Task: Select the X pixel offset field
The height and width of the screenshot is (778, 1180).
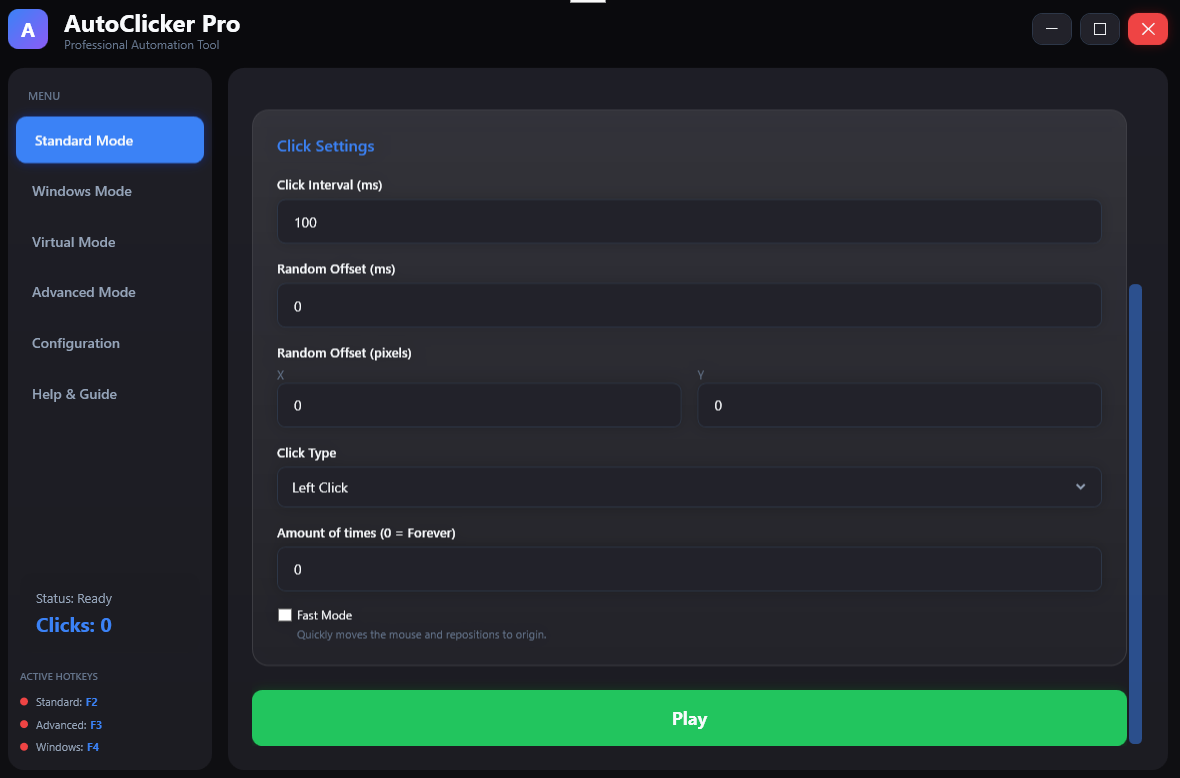Action: point(478,405)
